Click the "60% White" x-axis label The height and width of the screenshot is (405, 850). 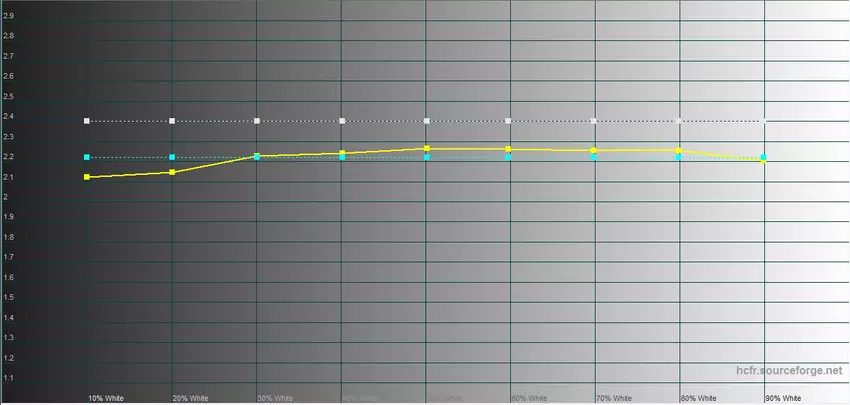[530, 397]
